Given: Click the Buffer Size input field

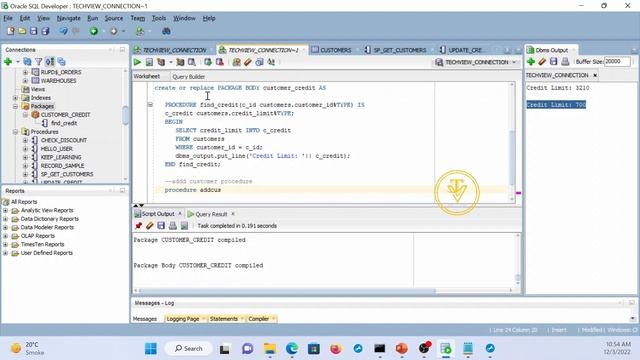Looking at the screenshot, I should click(617, 62).
